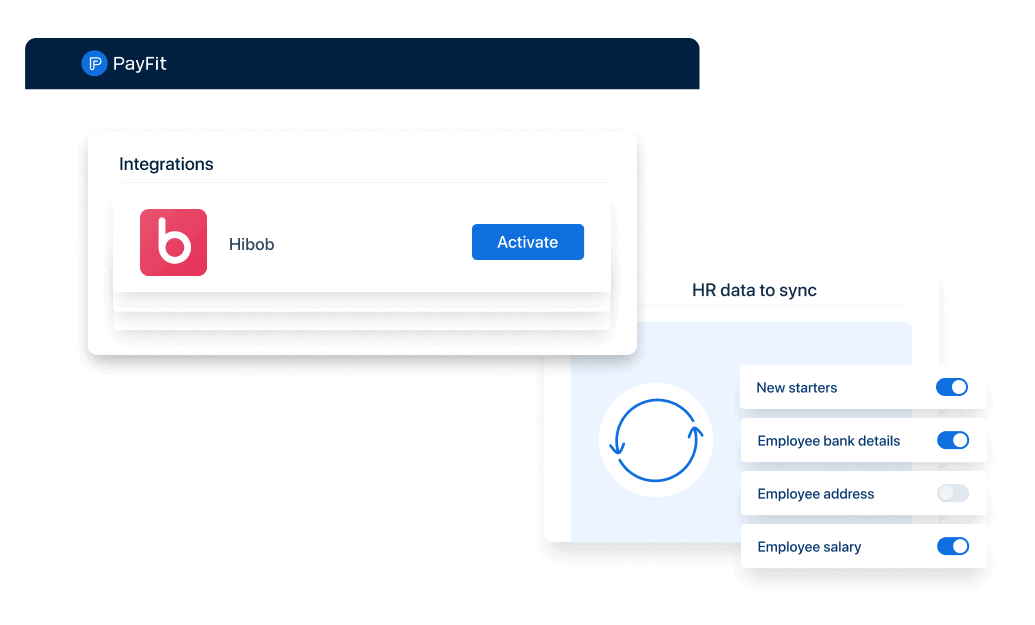The image size is (1035, 625).
Task: Click the PayFit brand name text
Action: [x=139, y=64]
